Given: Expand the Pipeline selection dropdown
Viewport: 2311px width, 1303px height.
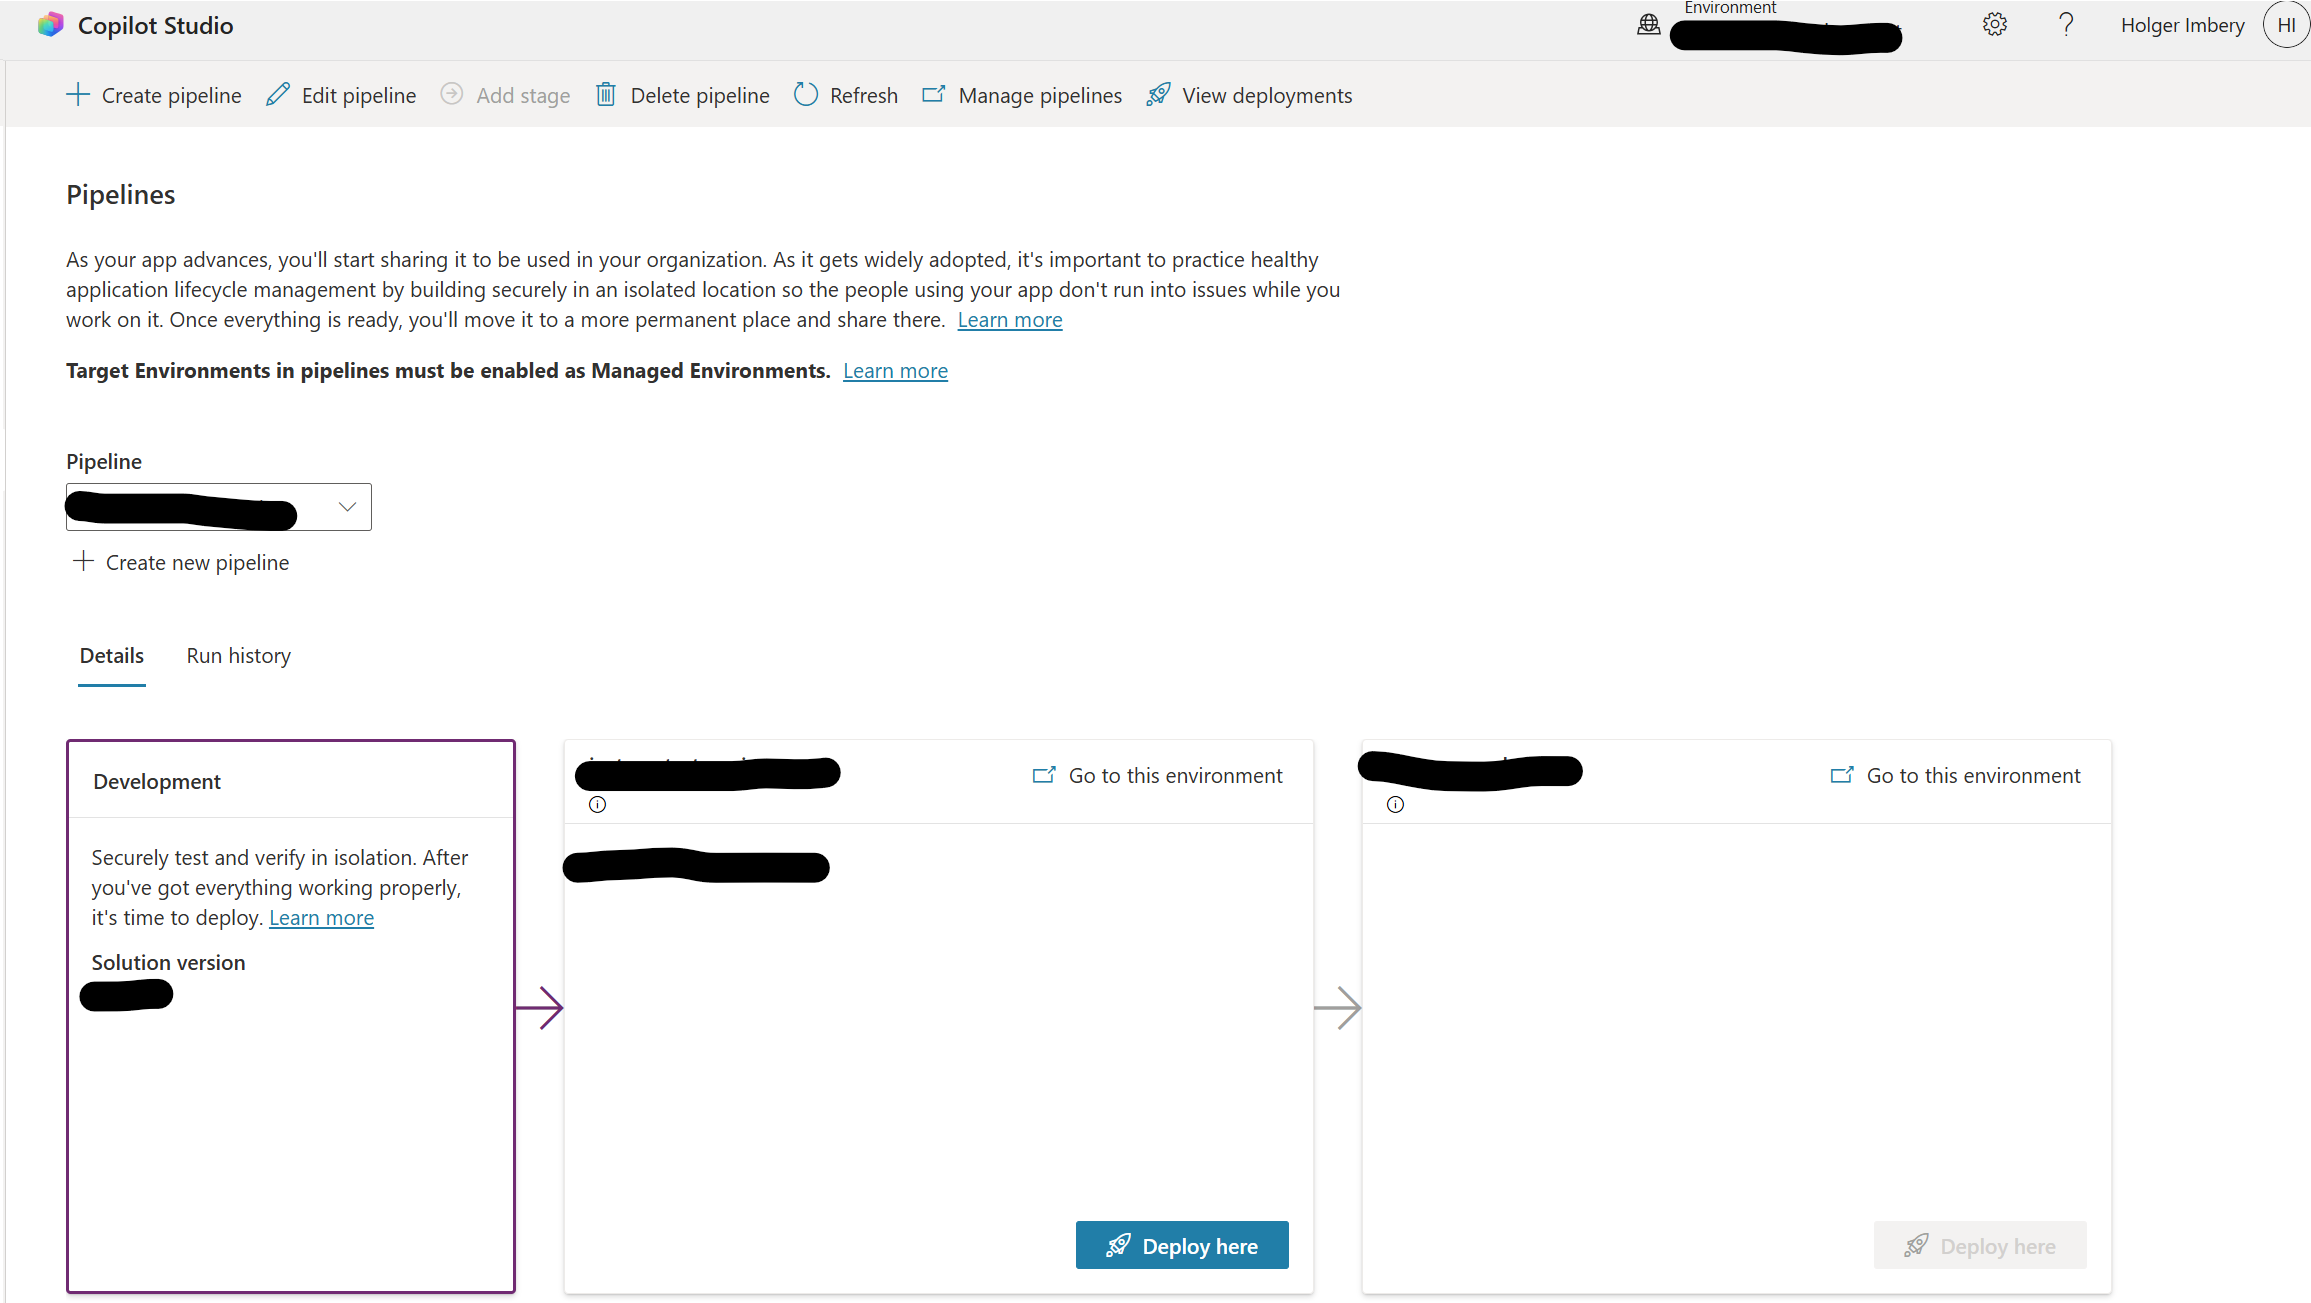Looking at the screenshot, I should coord(347,507).
